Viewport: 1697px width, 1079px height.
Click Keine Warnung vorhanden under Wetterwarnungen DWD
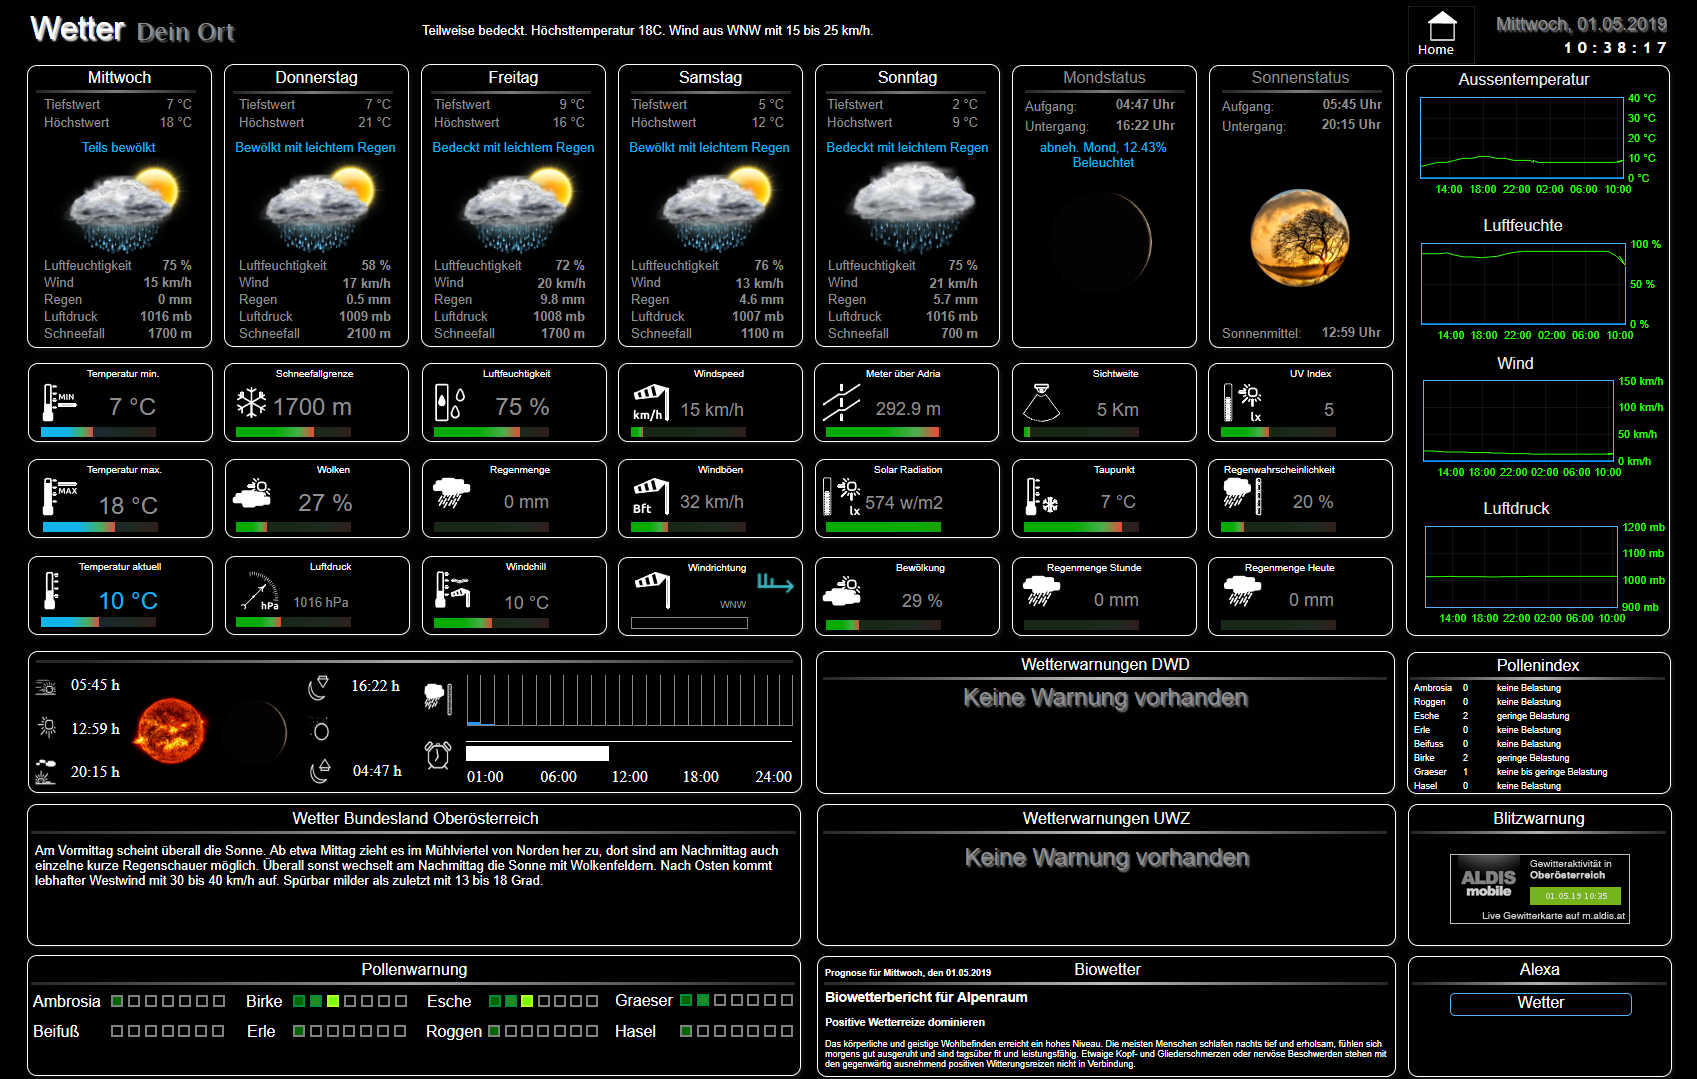(x=1106, y=698)
